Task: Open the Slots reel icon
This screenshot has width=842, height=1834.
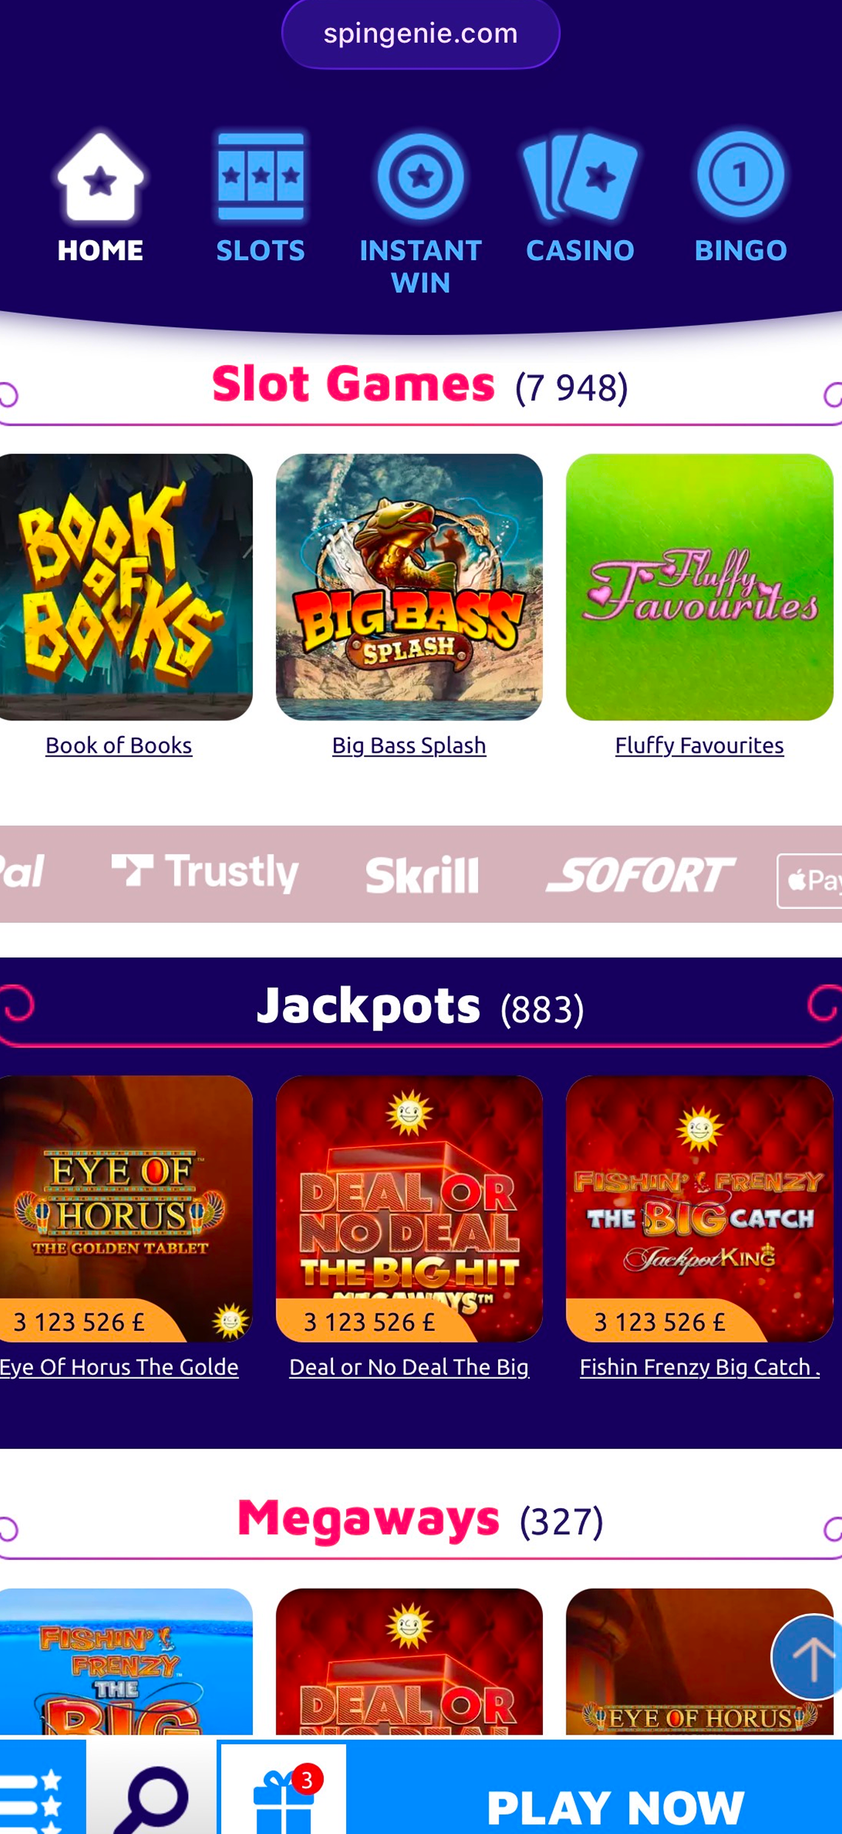Action: pos(261,176)
